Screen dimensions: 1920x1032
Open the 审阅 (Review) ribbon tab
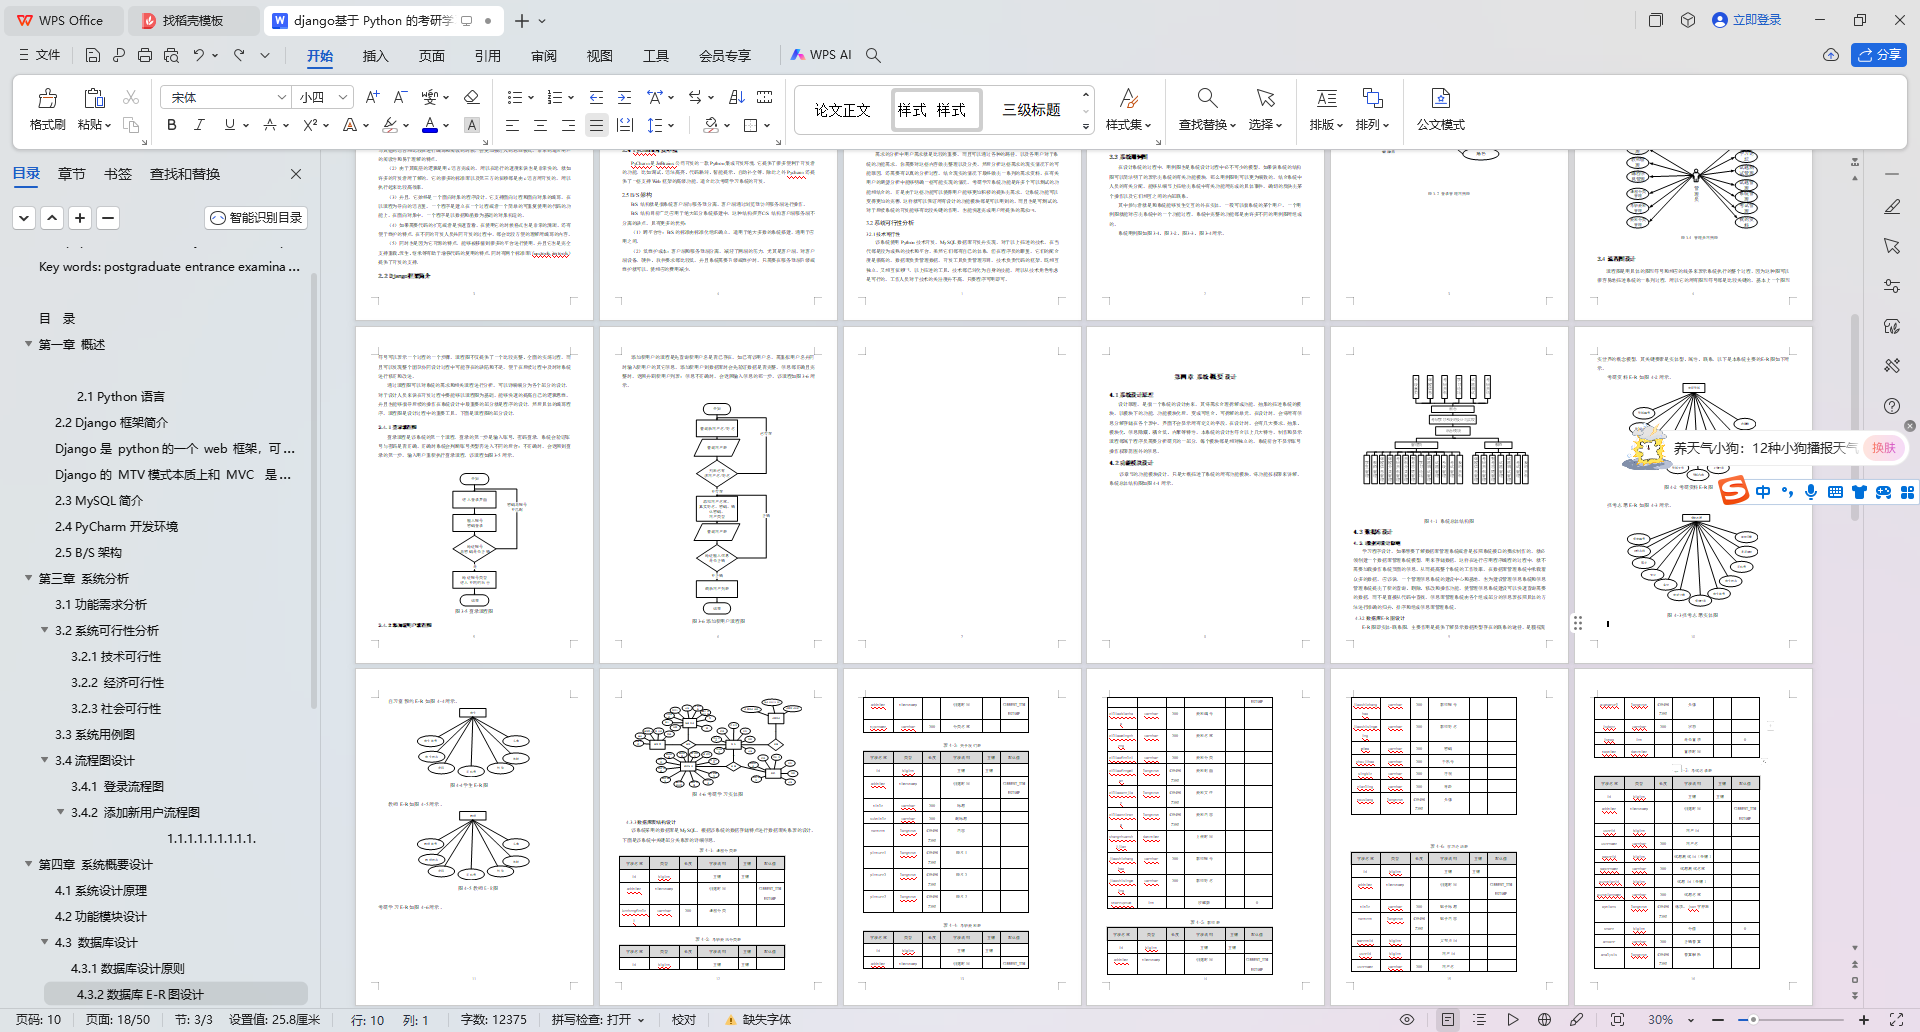click(x=544, y=55)
